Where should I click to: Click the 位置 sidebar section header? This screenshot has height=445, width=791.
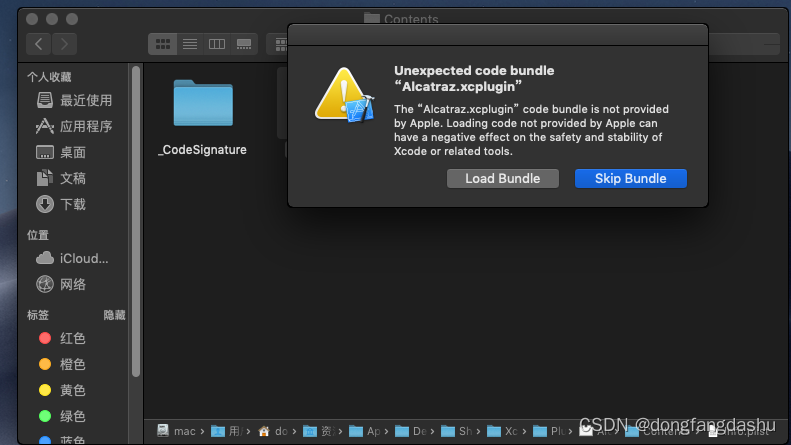coord(38,235)
